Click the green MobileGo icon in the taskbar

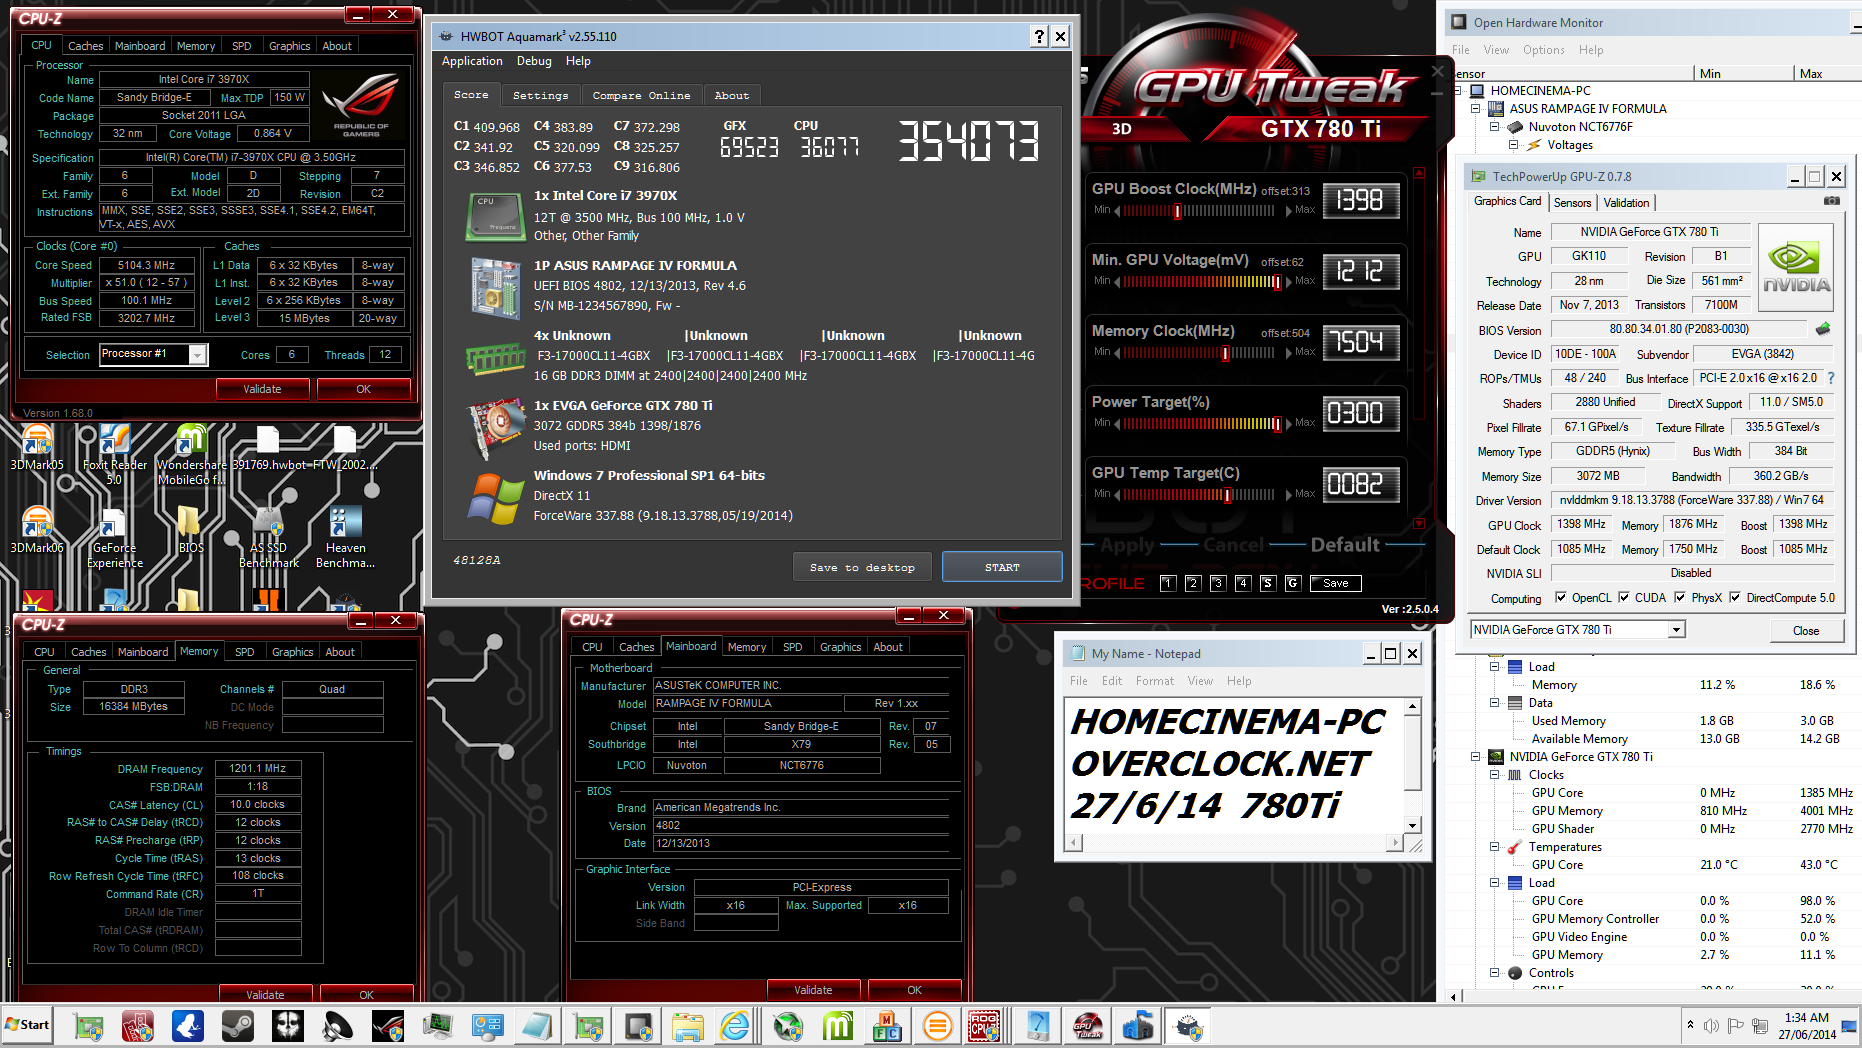point(837,1026)
